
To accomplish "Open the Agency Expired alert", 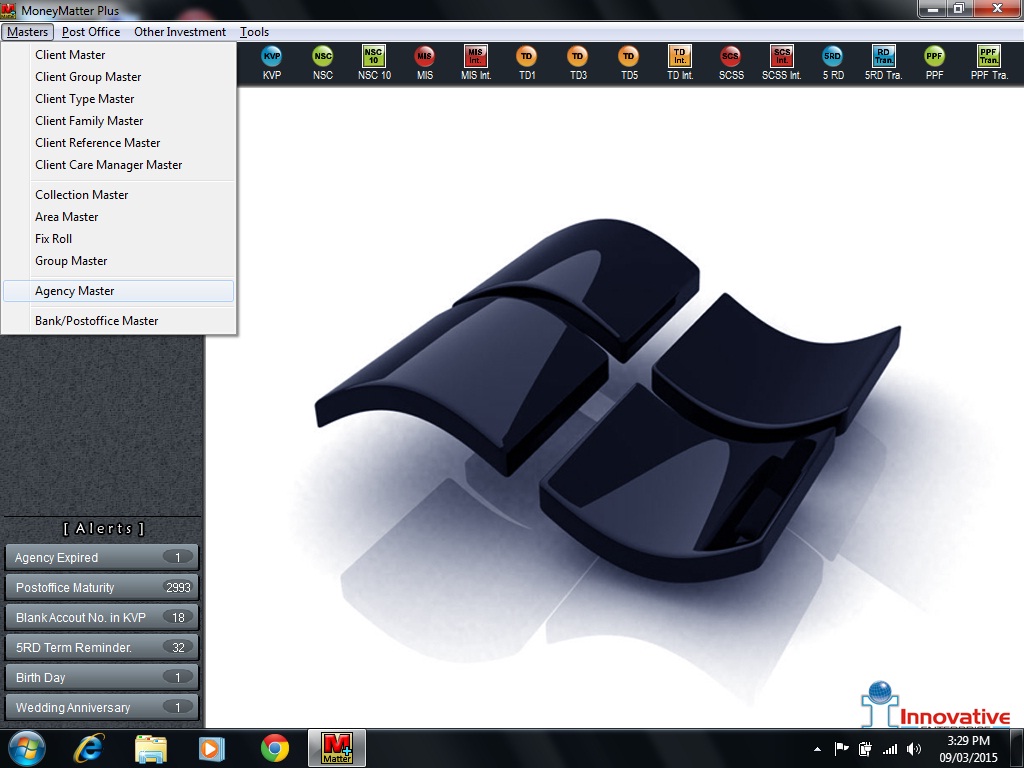I will click(x=101, y=558).
